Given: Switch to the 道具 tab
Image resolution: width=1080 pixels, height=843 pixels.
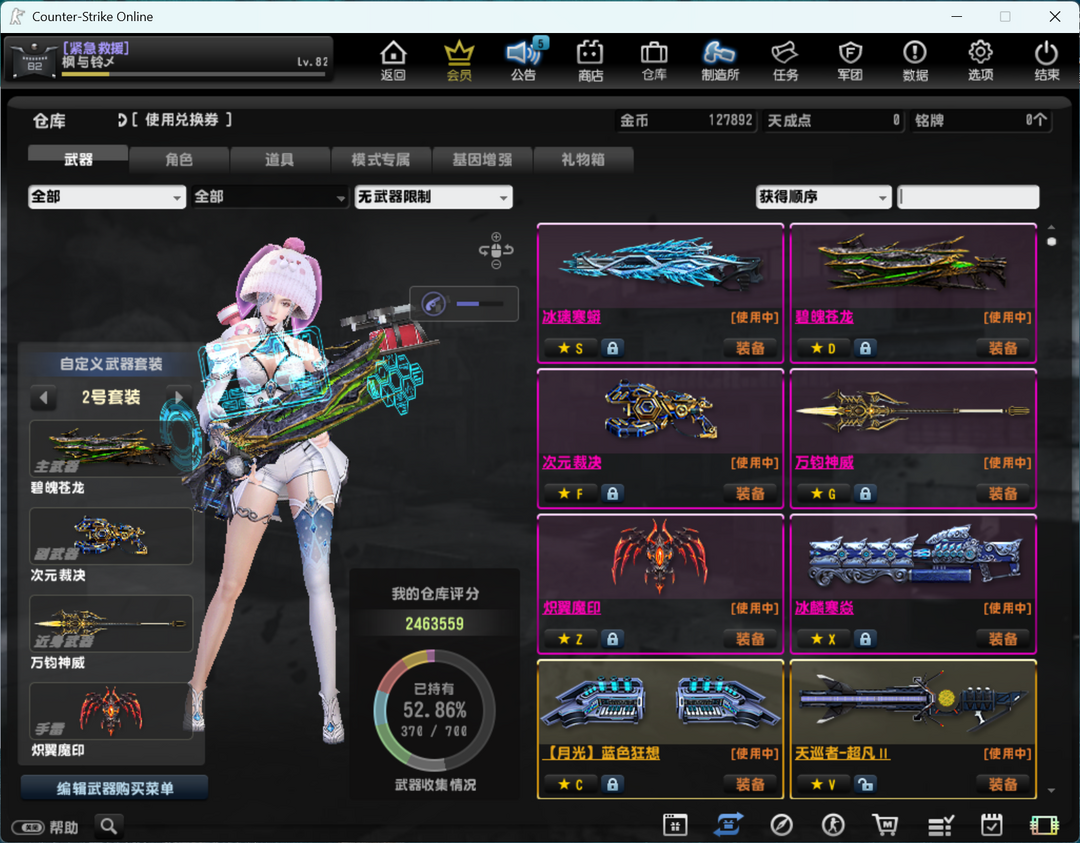Looking at the screenshot, I should point(280,159).
